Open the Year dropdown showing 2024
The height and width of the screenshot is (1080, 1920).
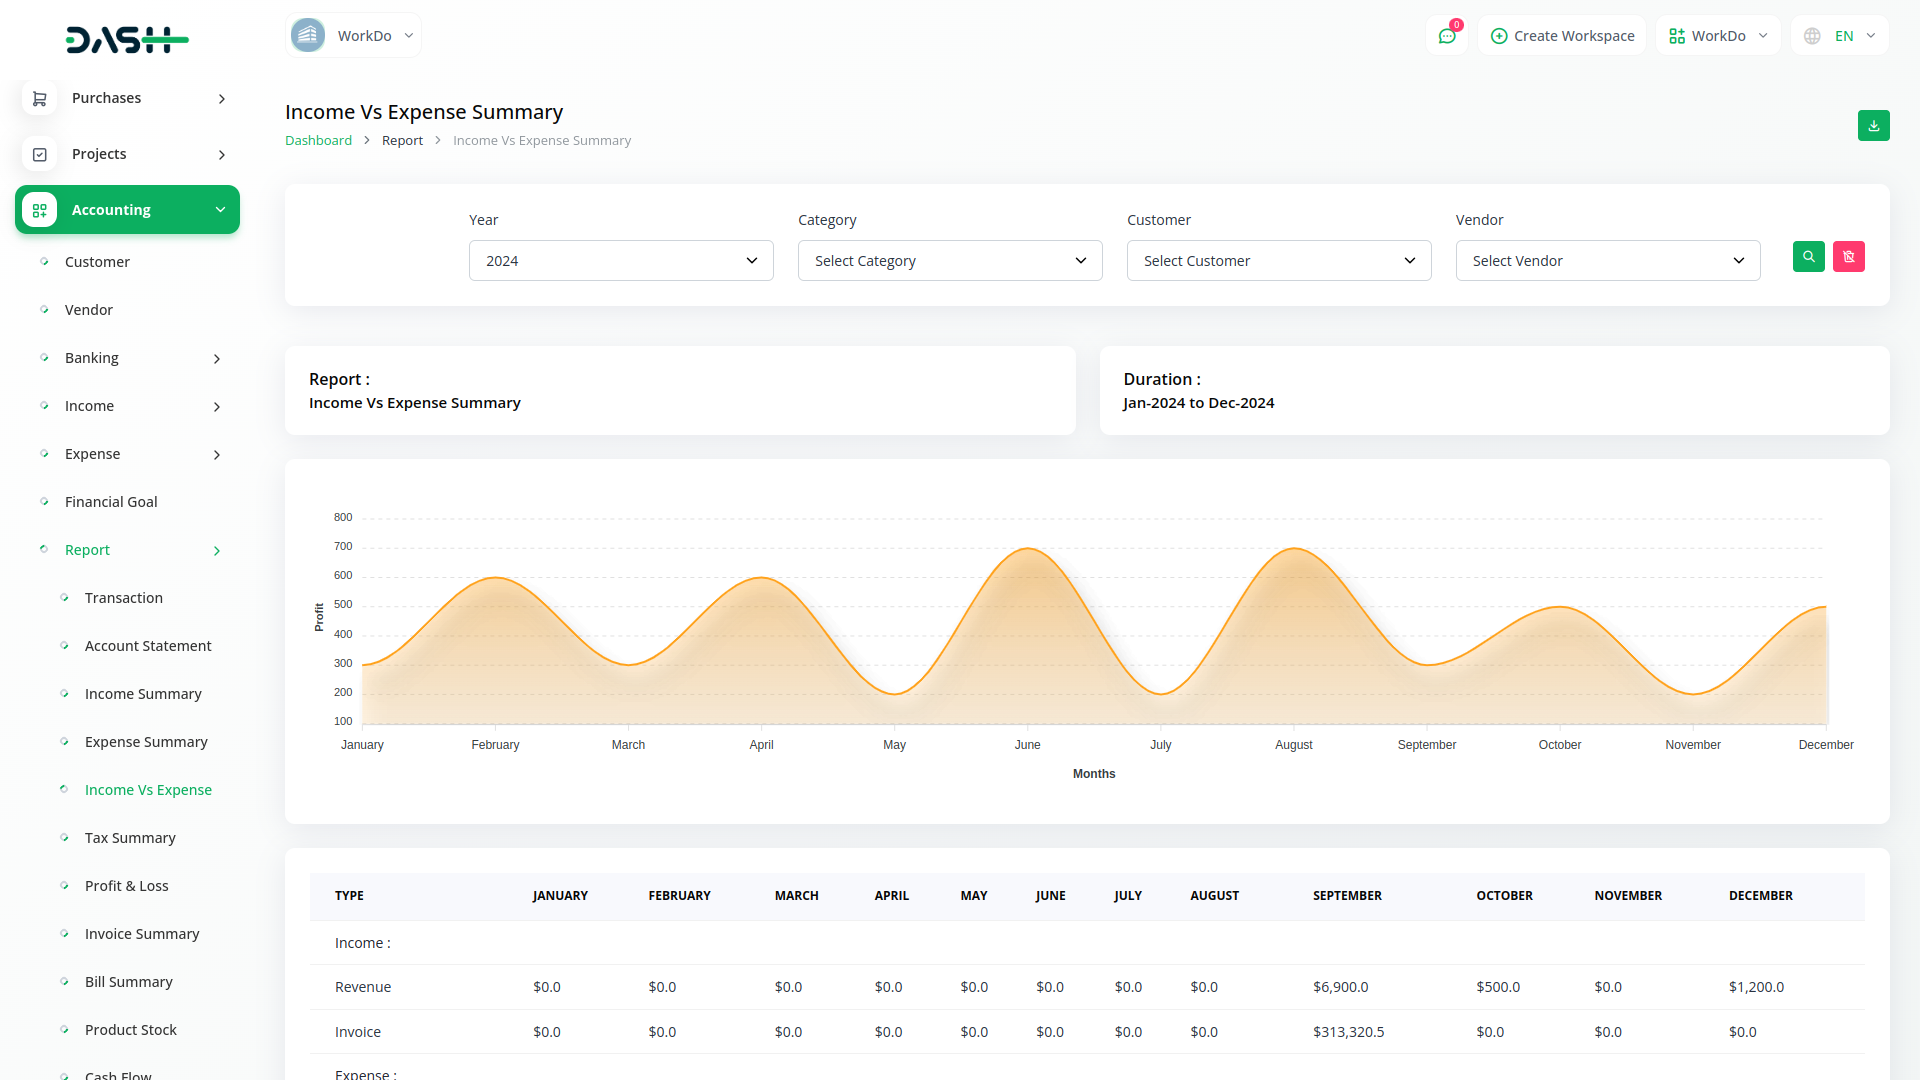click(620, 260)
